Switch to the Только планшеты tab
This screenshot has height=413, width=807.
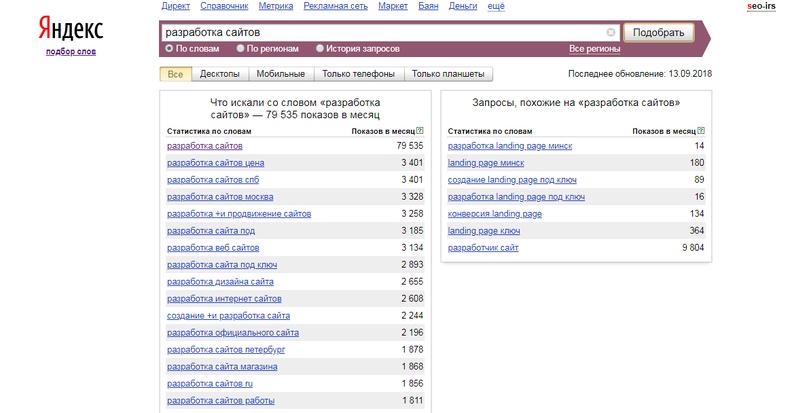pyautogui.click(x=448, y=74)
